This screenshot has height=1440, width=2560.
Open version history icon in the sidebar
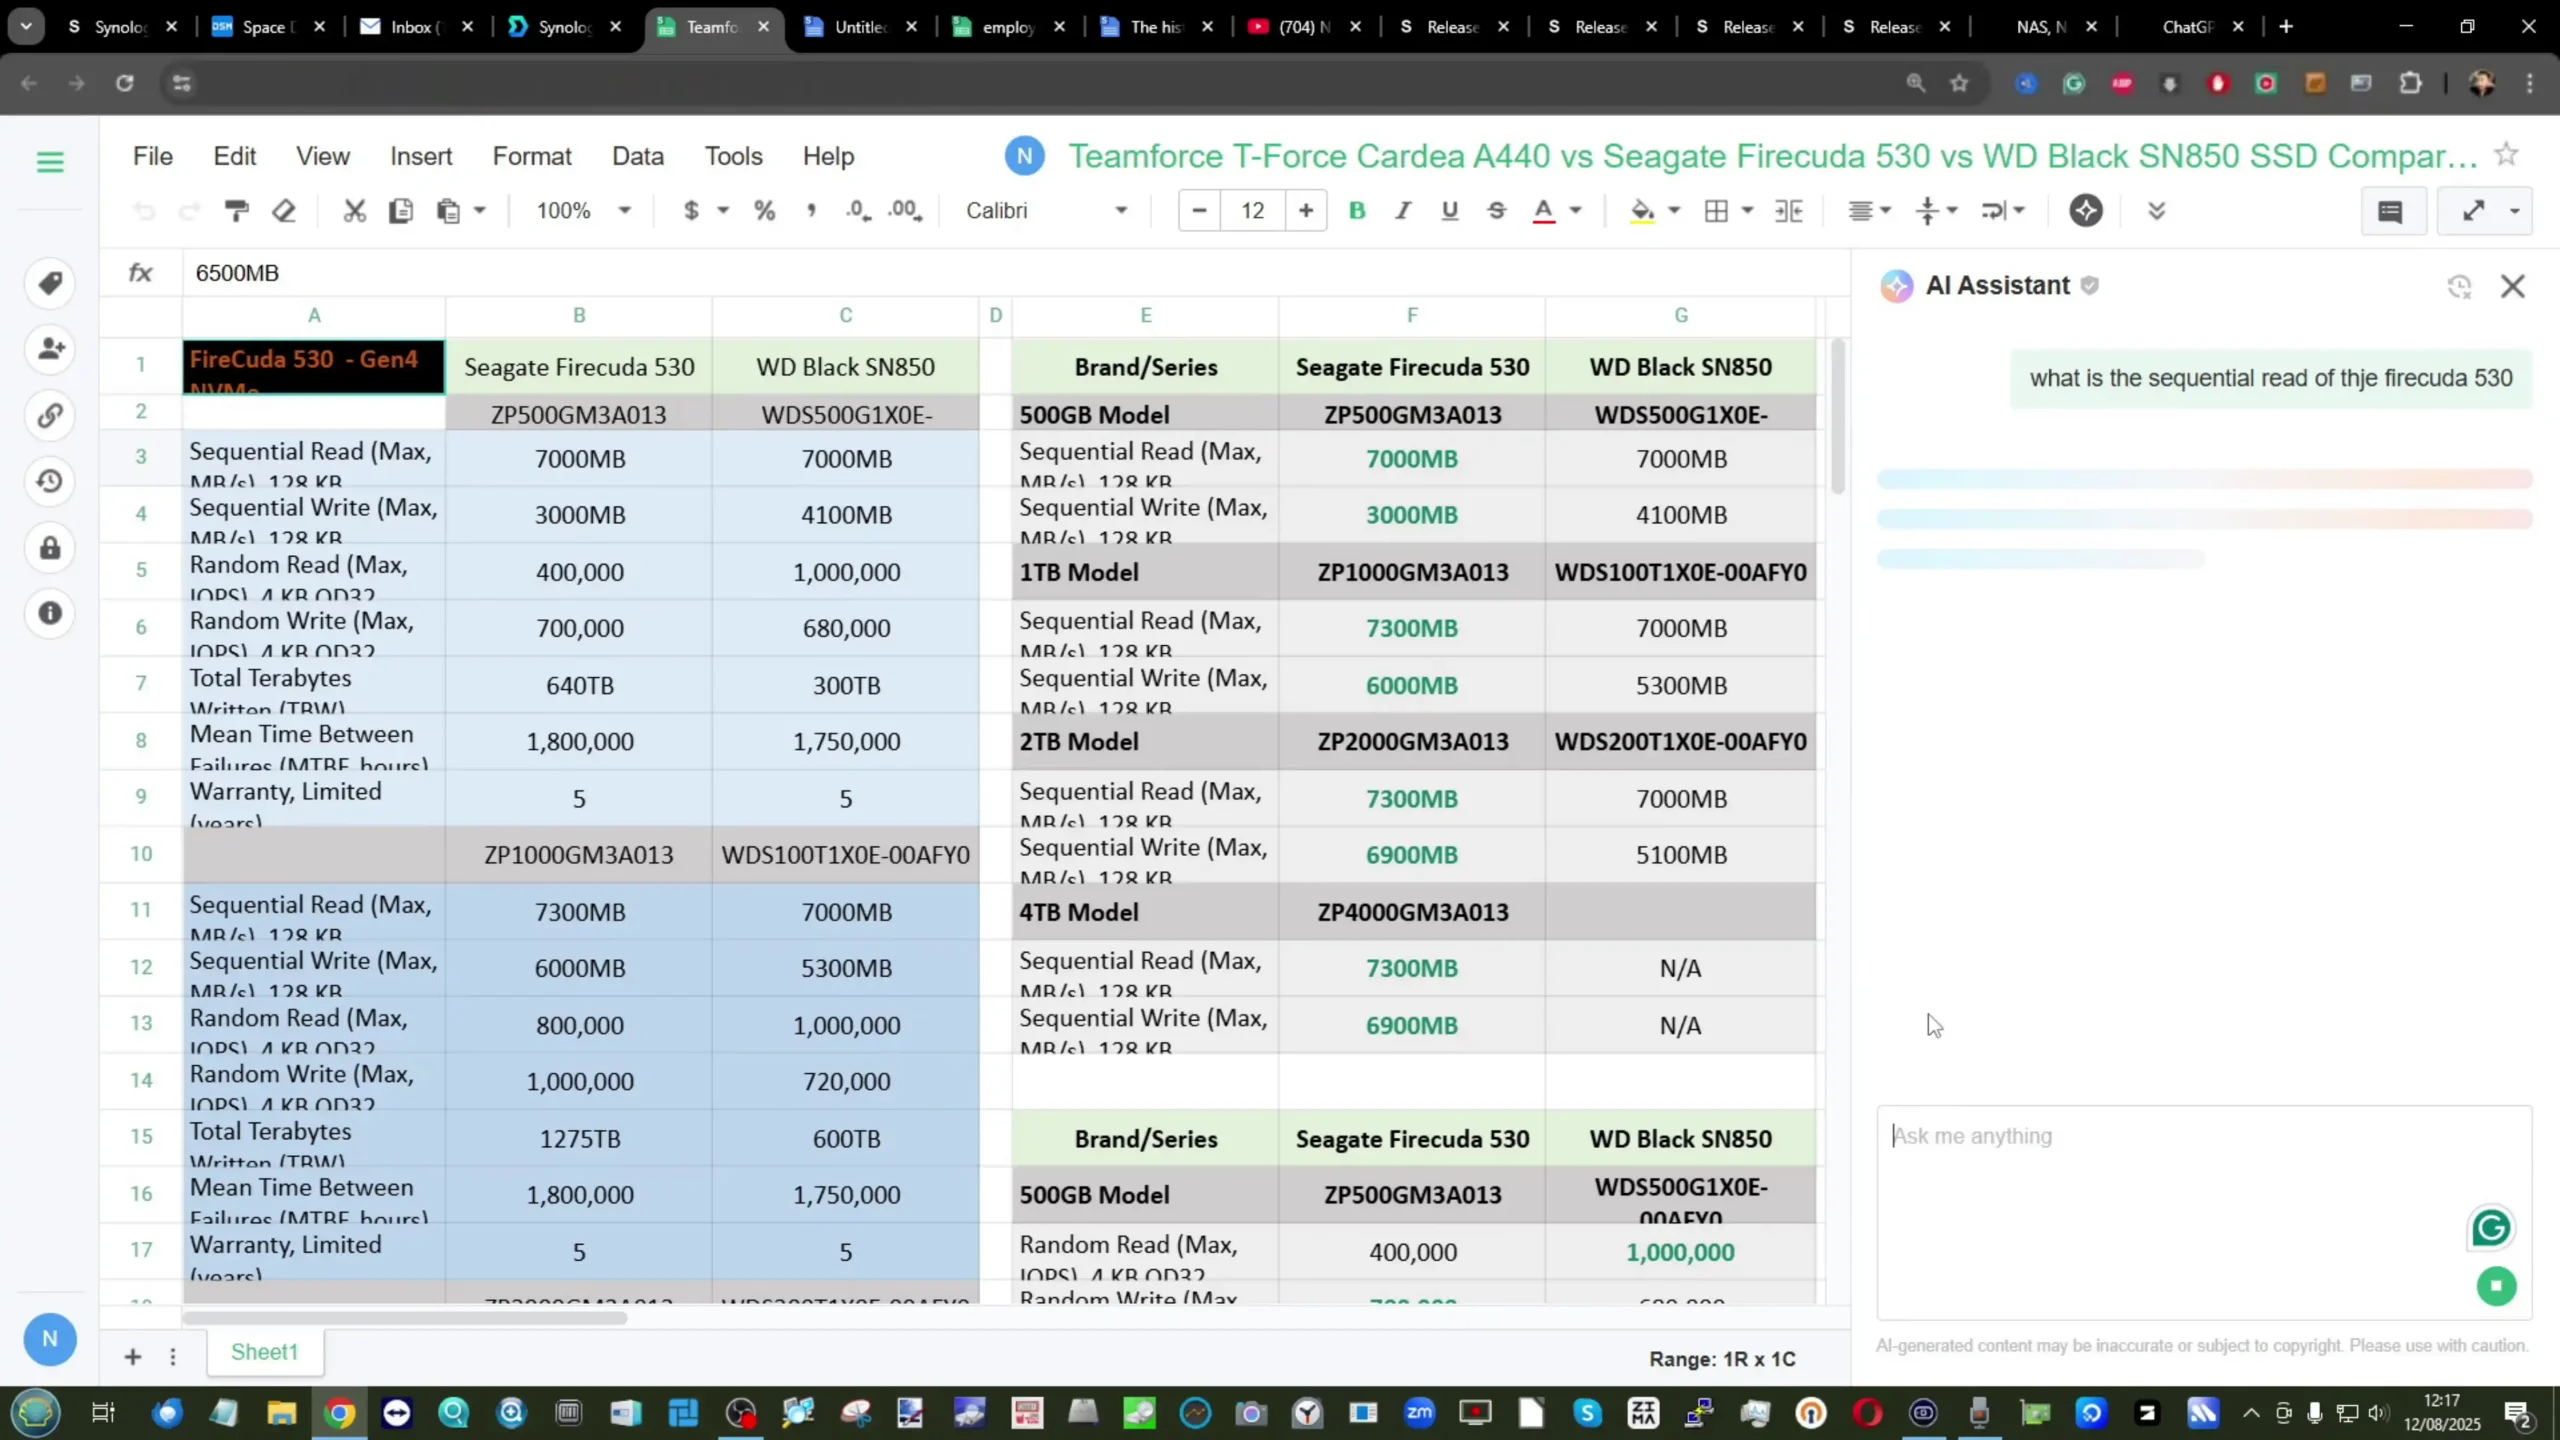pos(50,481)
